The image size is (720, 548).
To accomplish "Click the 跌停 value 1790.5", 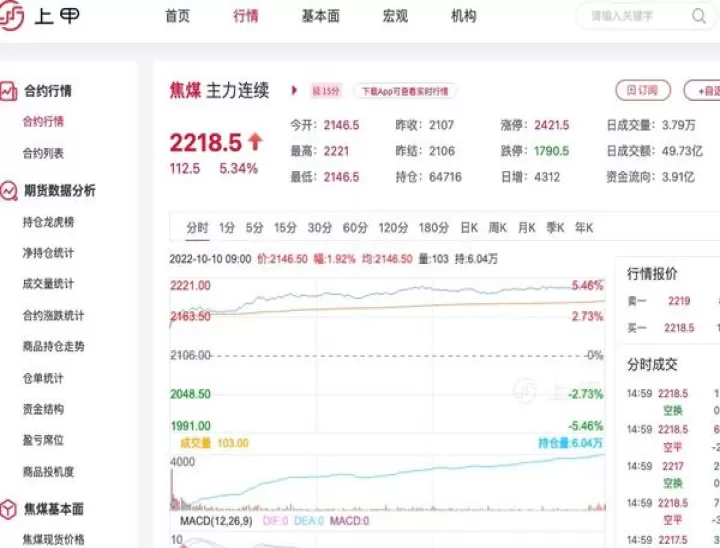I will [551, 151].
